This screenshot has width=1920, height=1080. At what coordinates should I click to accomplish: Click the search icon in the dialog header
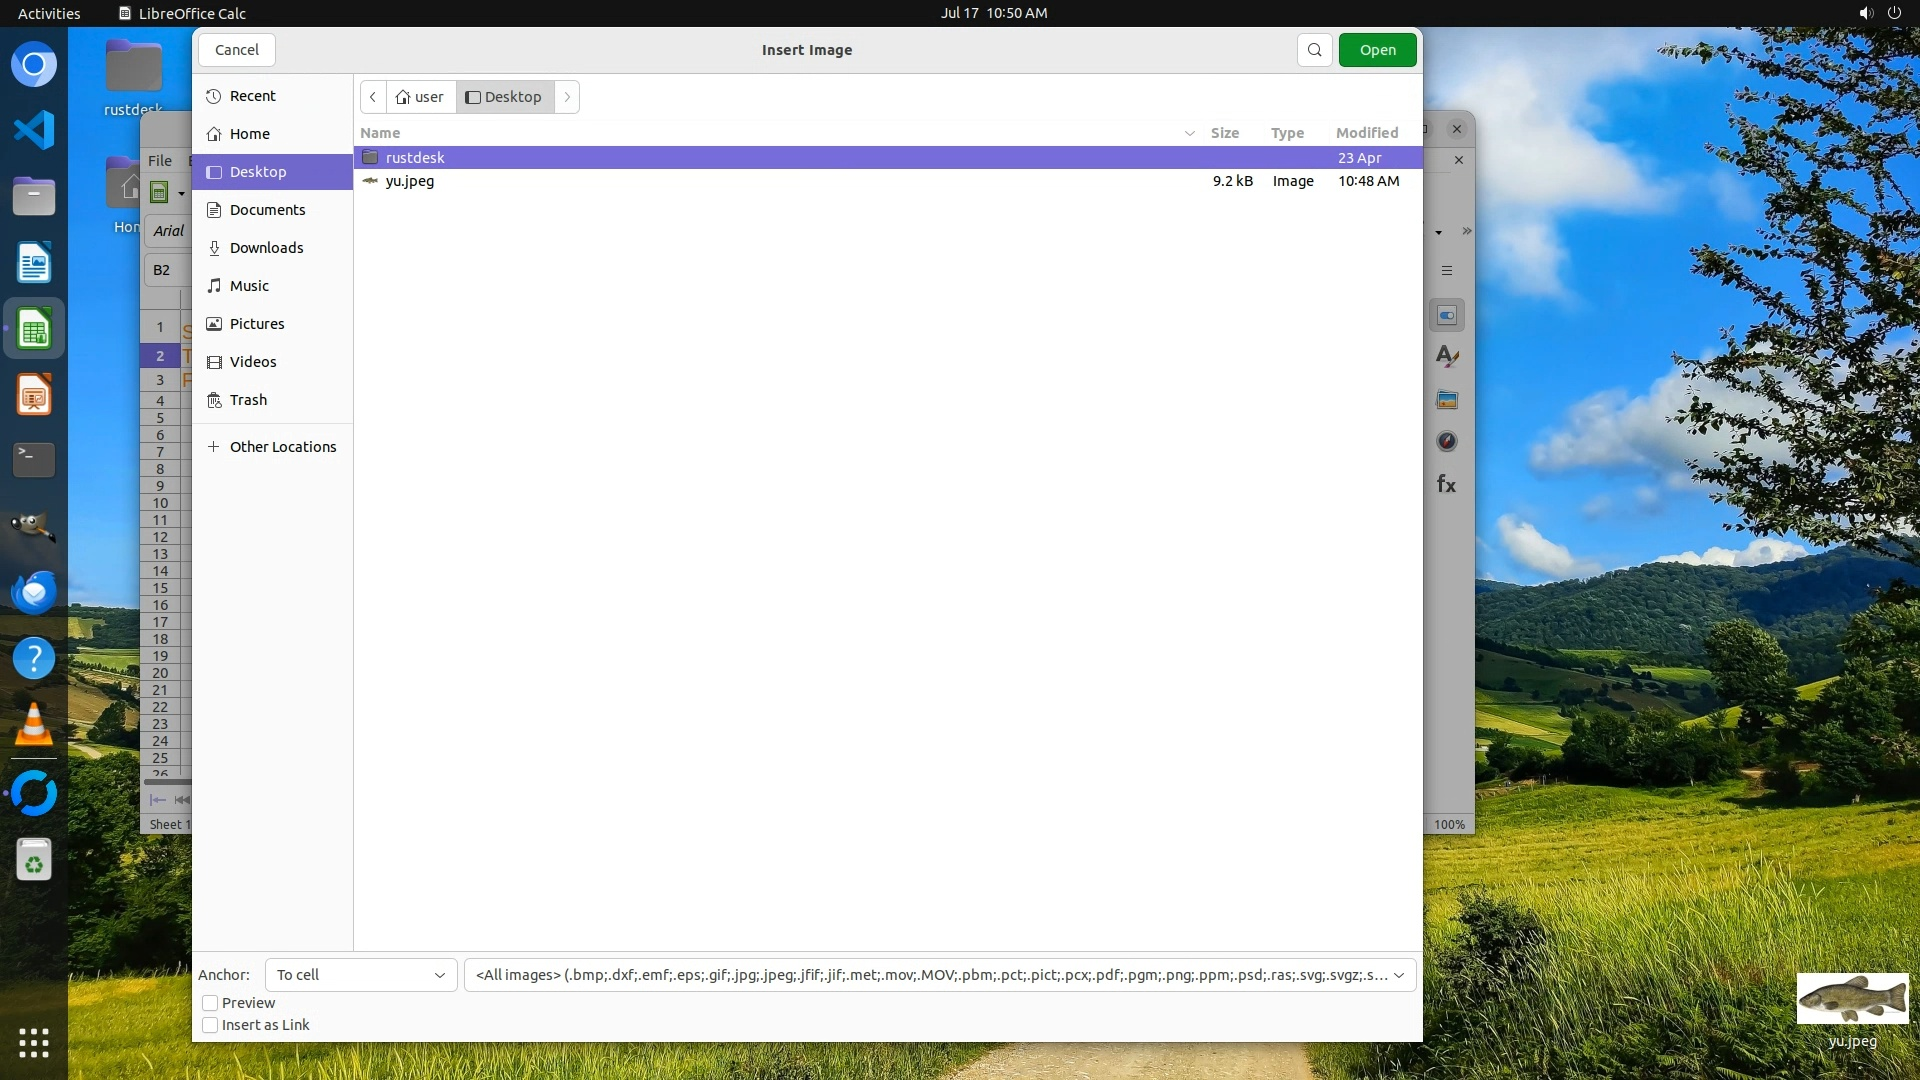click(1314, 50)
